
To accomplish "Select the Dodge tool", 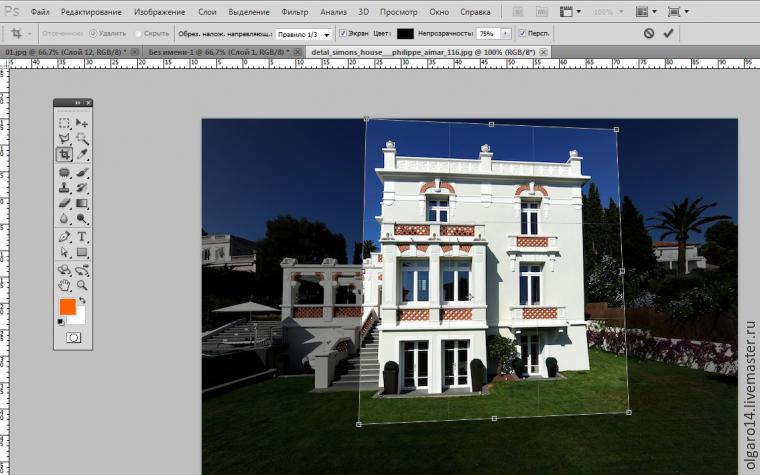I will tap(82, 219).
